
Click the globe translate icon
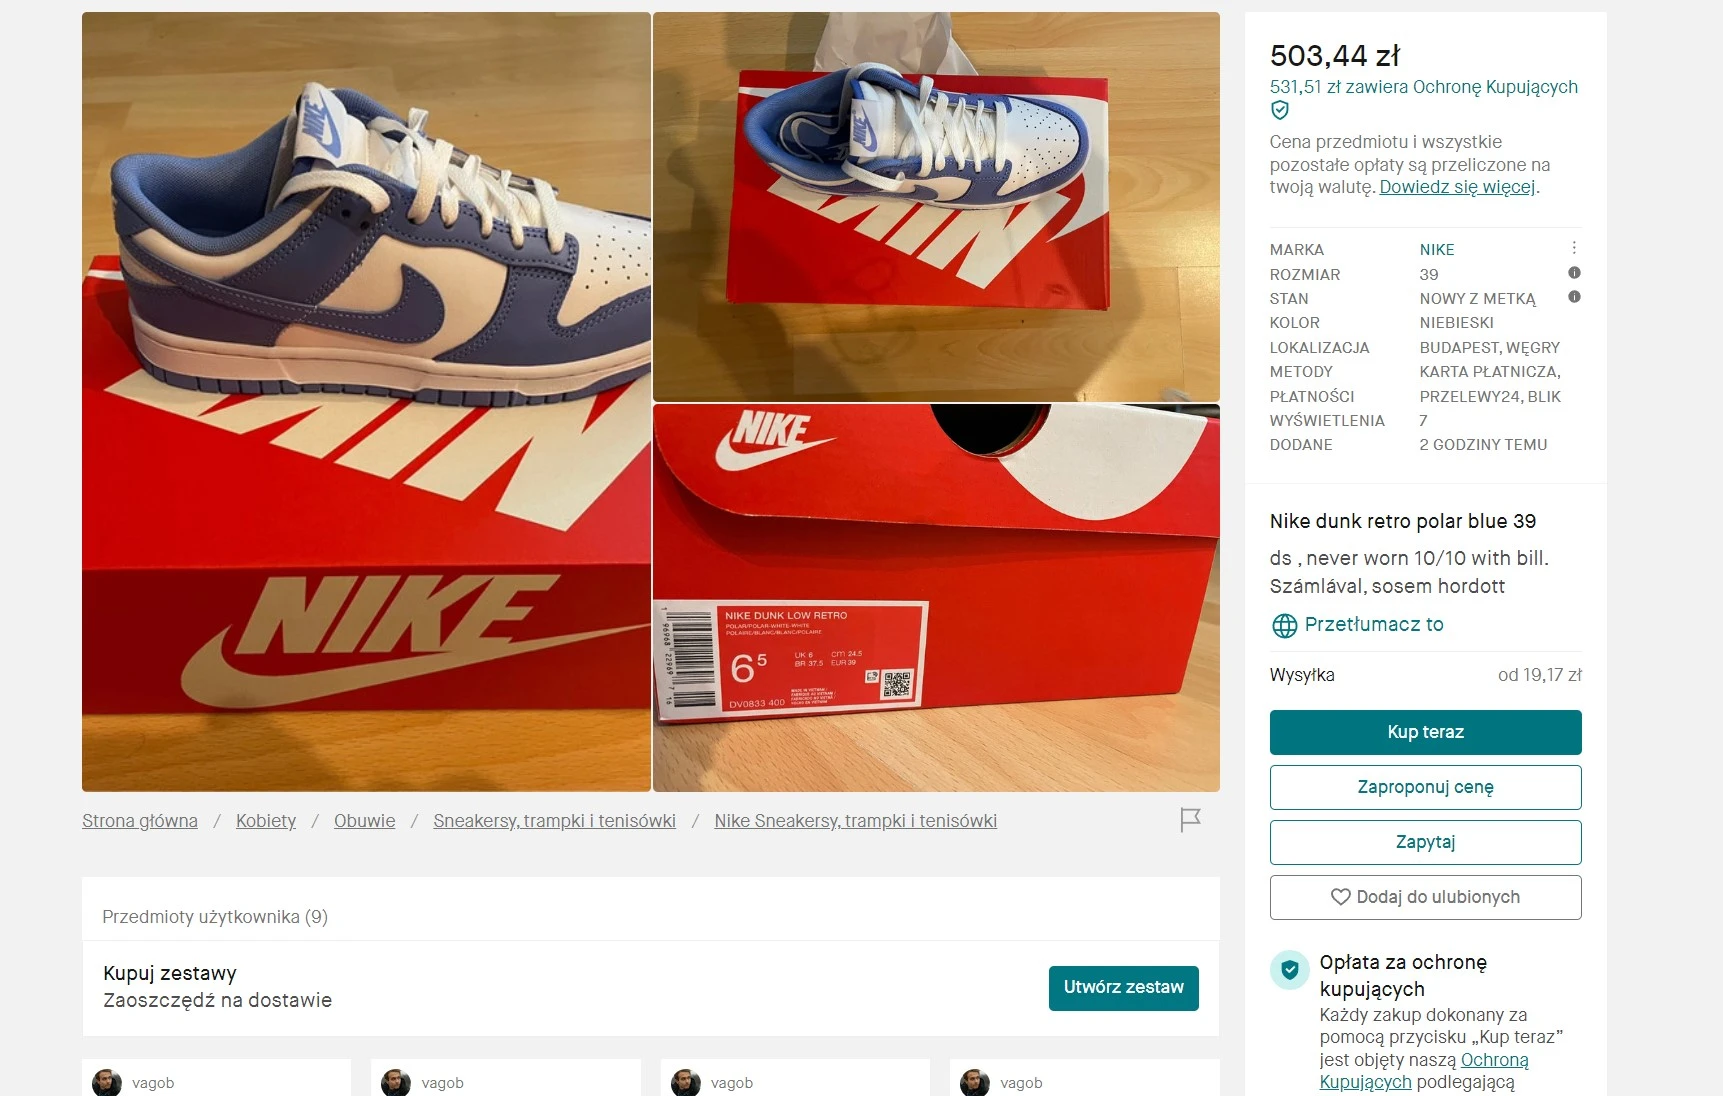click(x=1284, y=626)
